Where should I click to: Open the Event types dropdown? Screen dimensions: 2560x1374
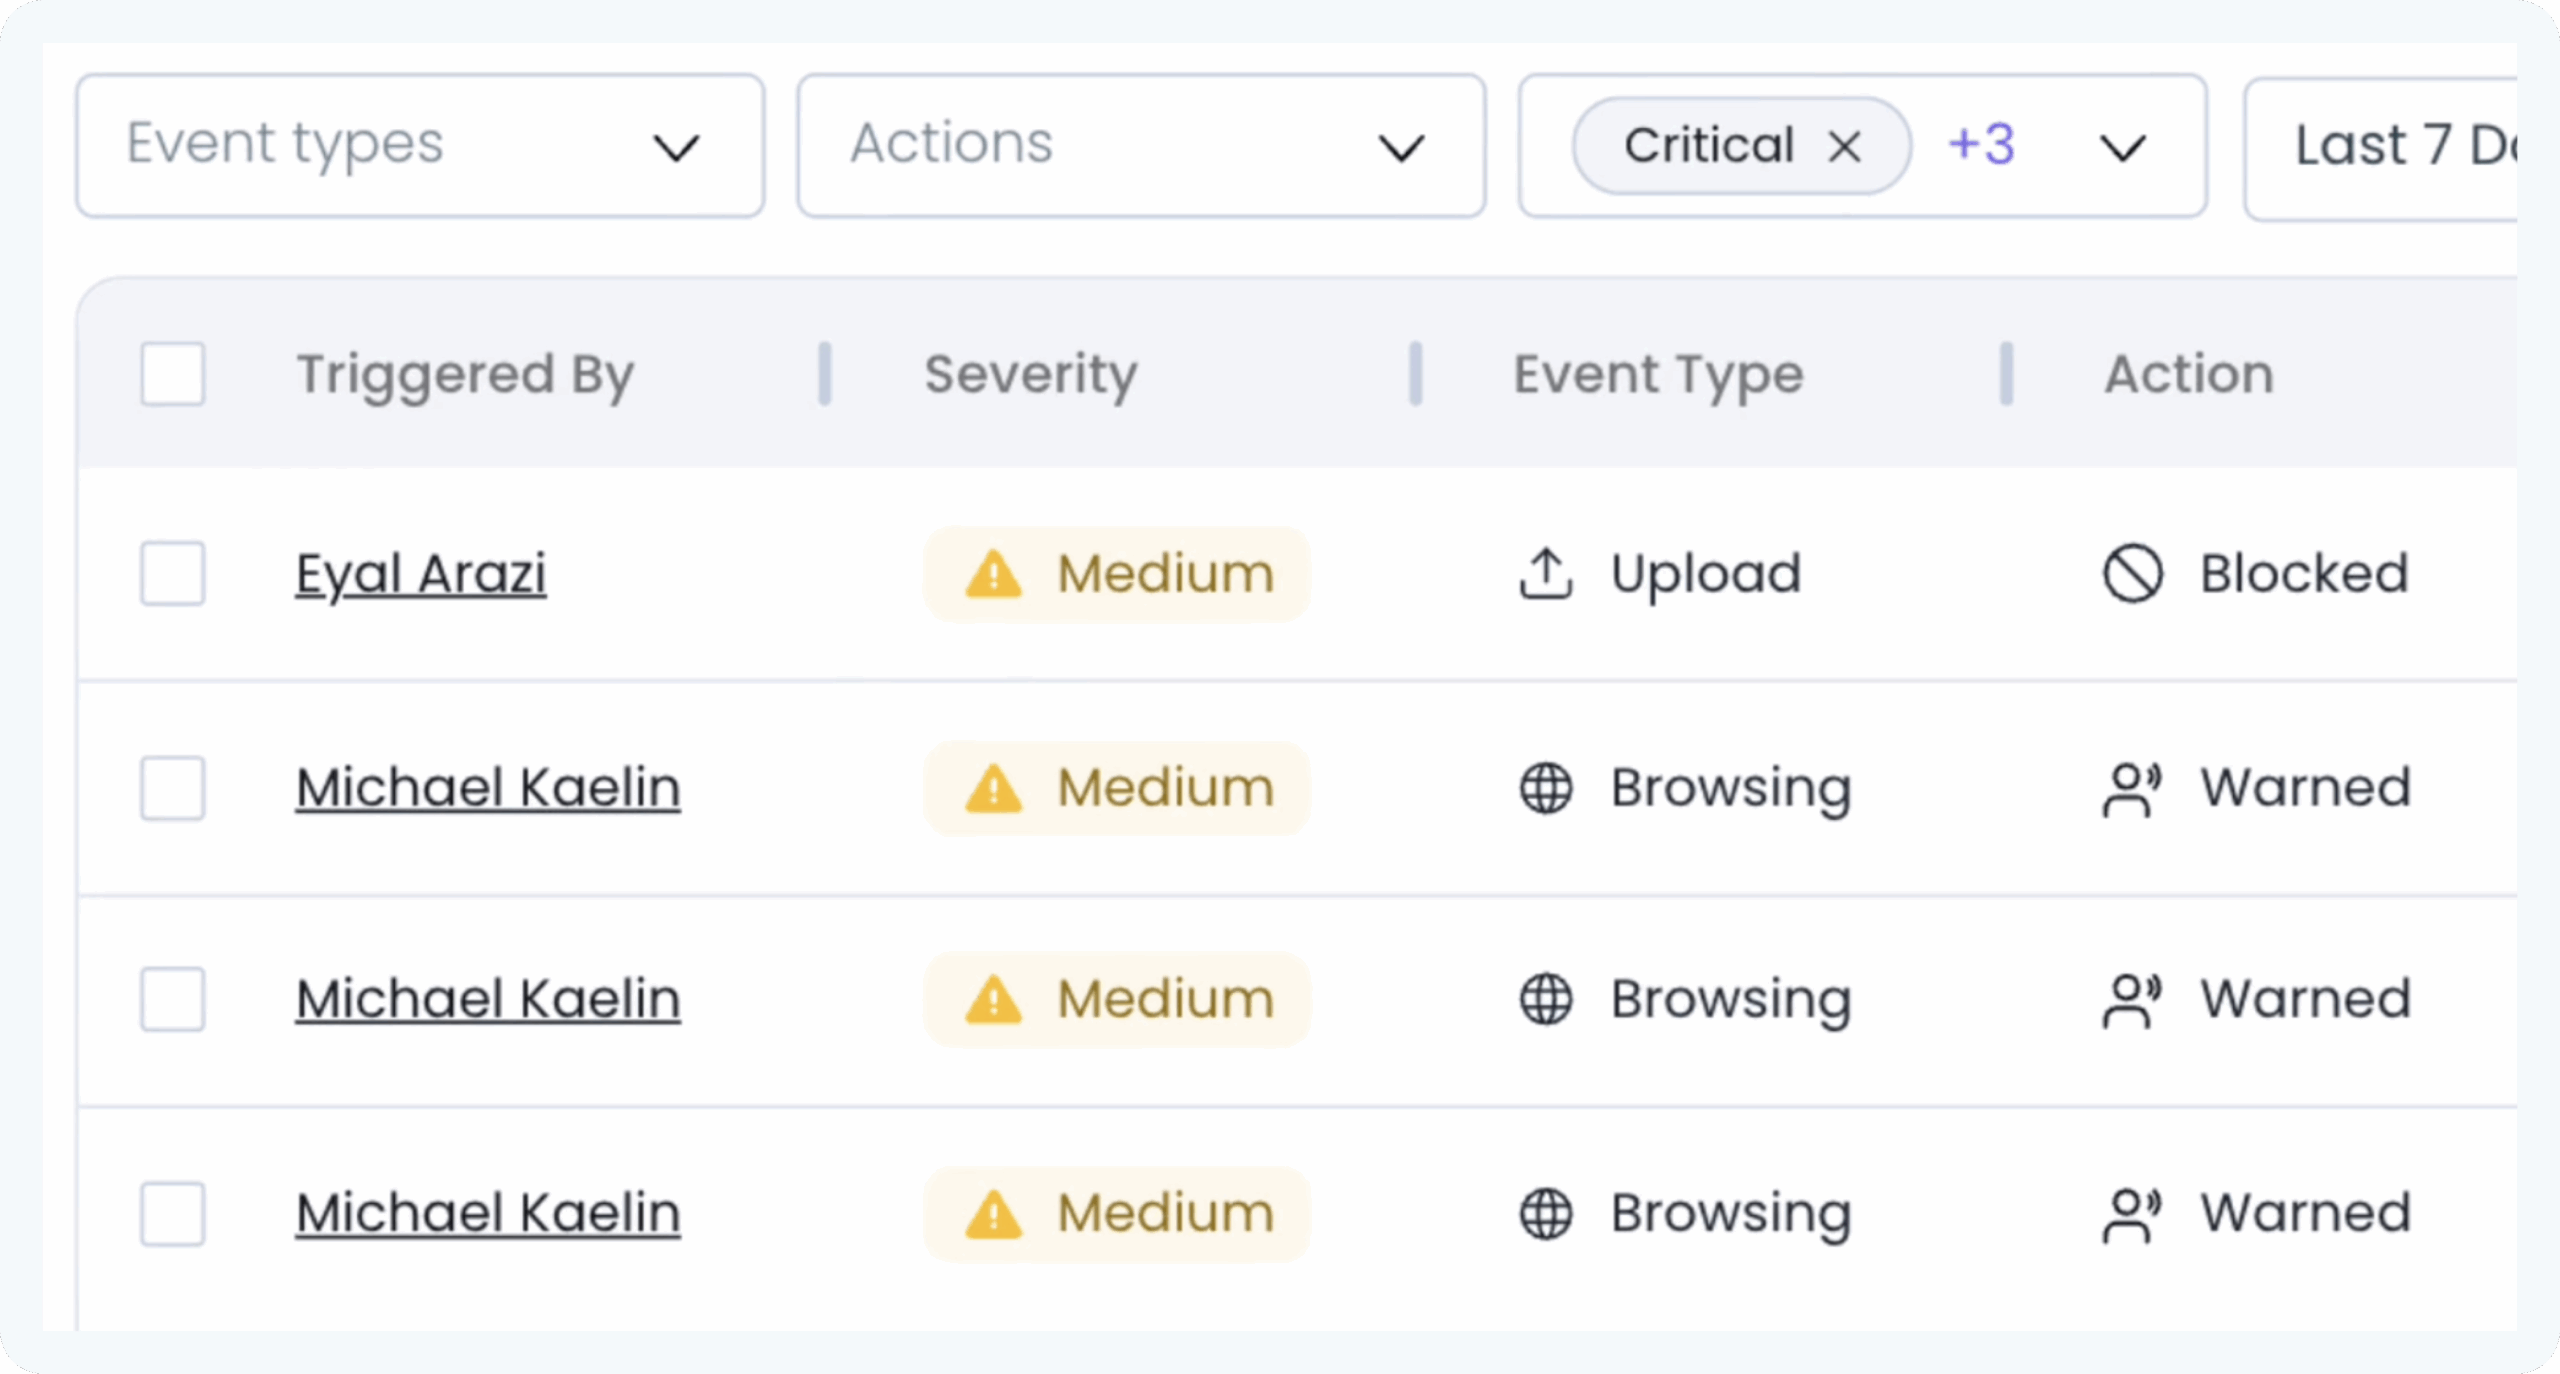coord(420,146)
